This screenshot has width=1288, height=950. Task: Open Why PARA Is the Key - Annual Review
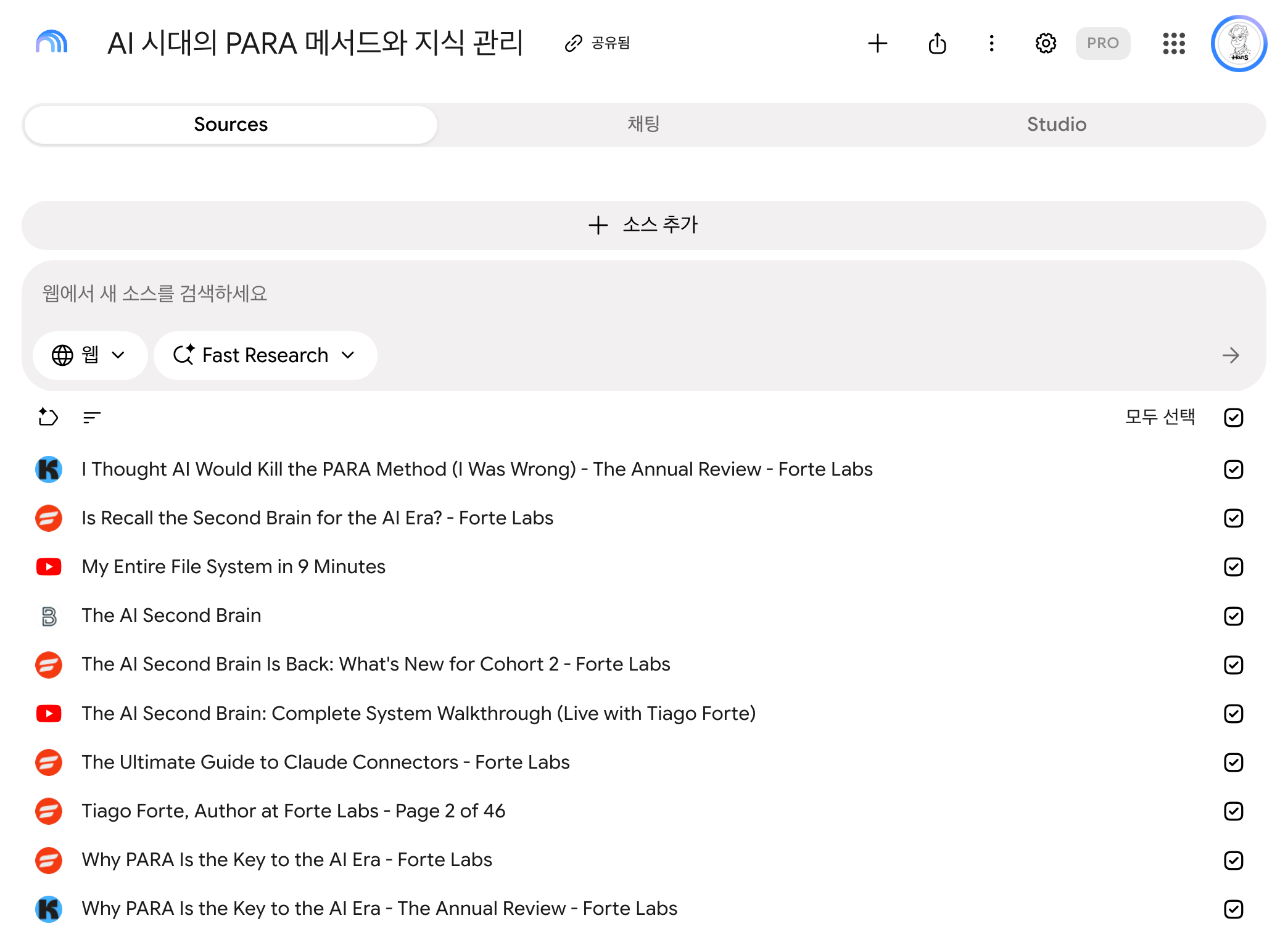point(380,909)
